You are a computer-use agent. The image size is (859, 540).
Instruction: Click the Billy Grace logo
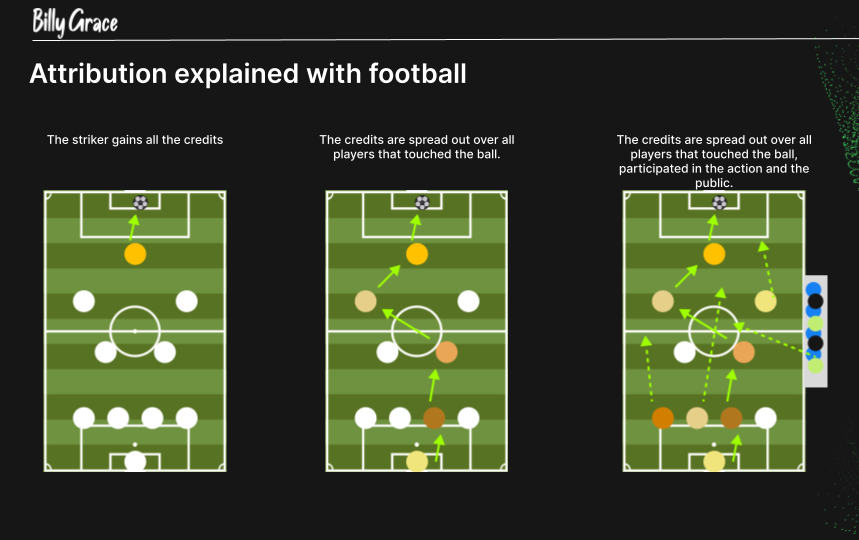click(x=74, y=21)
